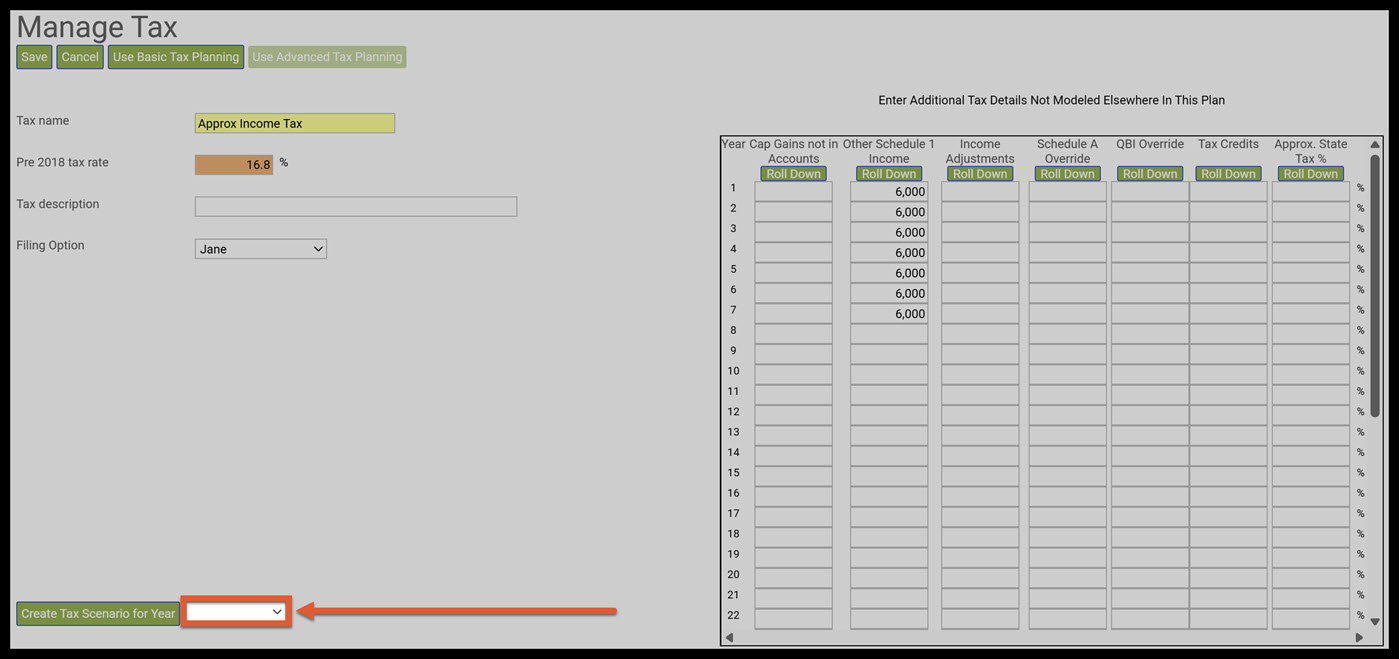Click table scrollbar up arrow
This screenshot has width=1400, height=659.
pyautogui.click(x=1375, y=145)
